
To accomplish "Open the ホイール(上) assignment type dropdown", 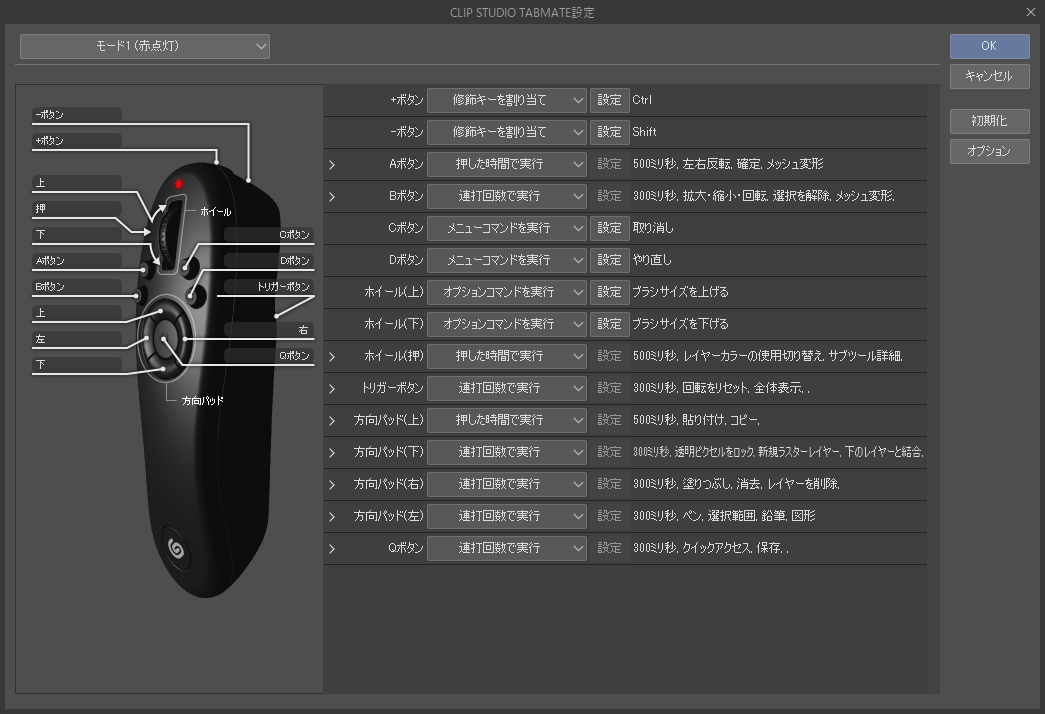I will 507,292.
